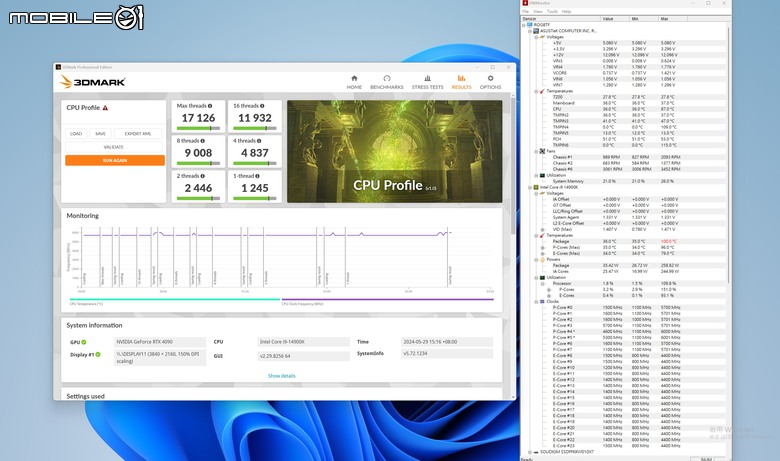Expand the E-Cores (Max) temperature row
The image size is (780, 461).
pyautogui.click(x=543, y=254)
